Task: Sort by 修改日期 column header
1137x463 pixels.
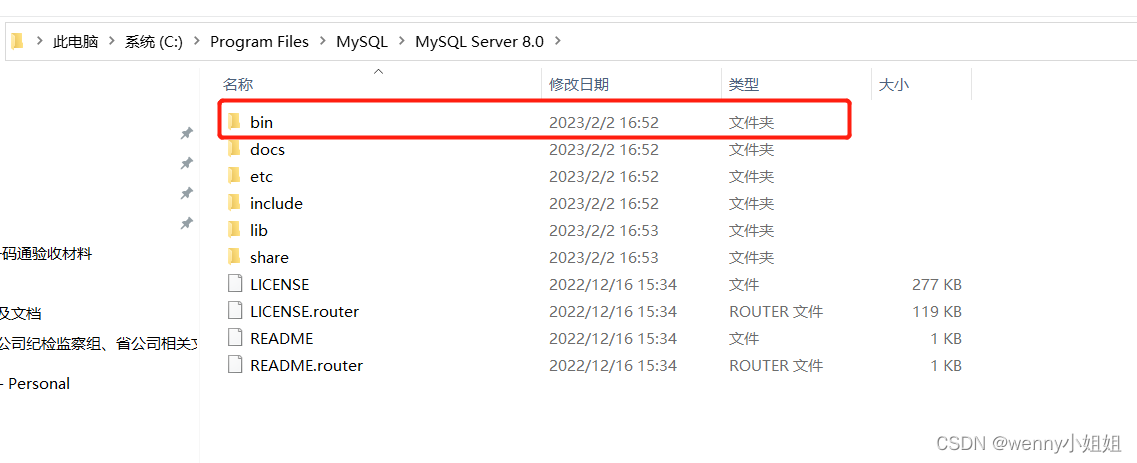Action: [x=579, y=85]
